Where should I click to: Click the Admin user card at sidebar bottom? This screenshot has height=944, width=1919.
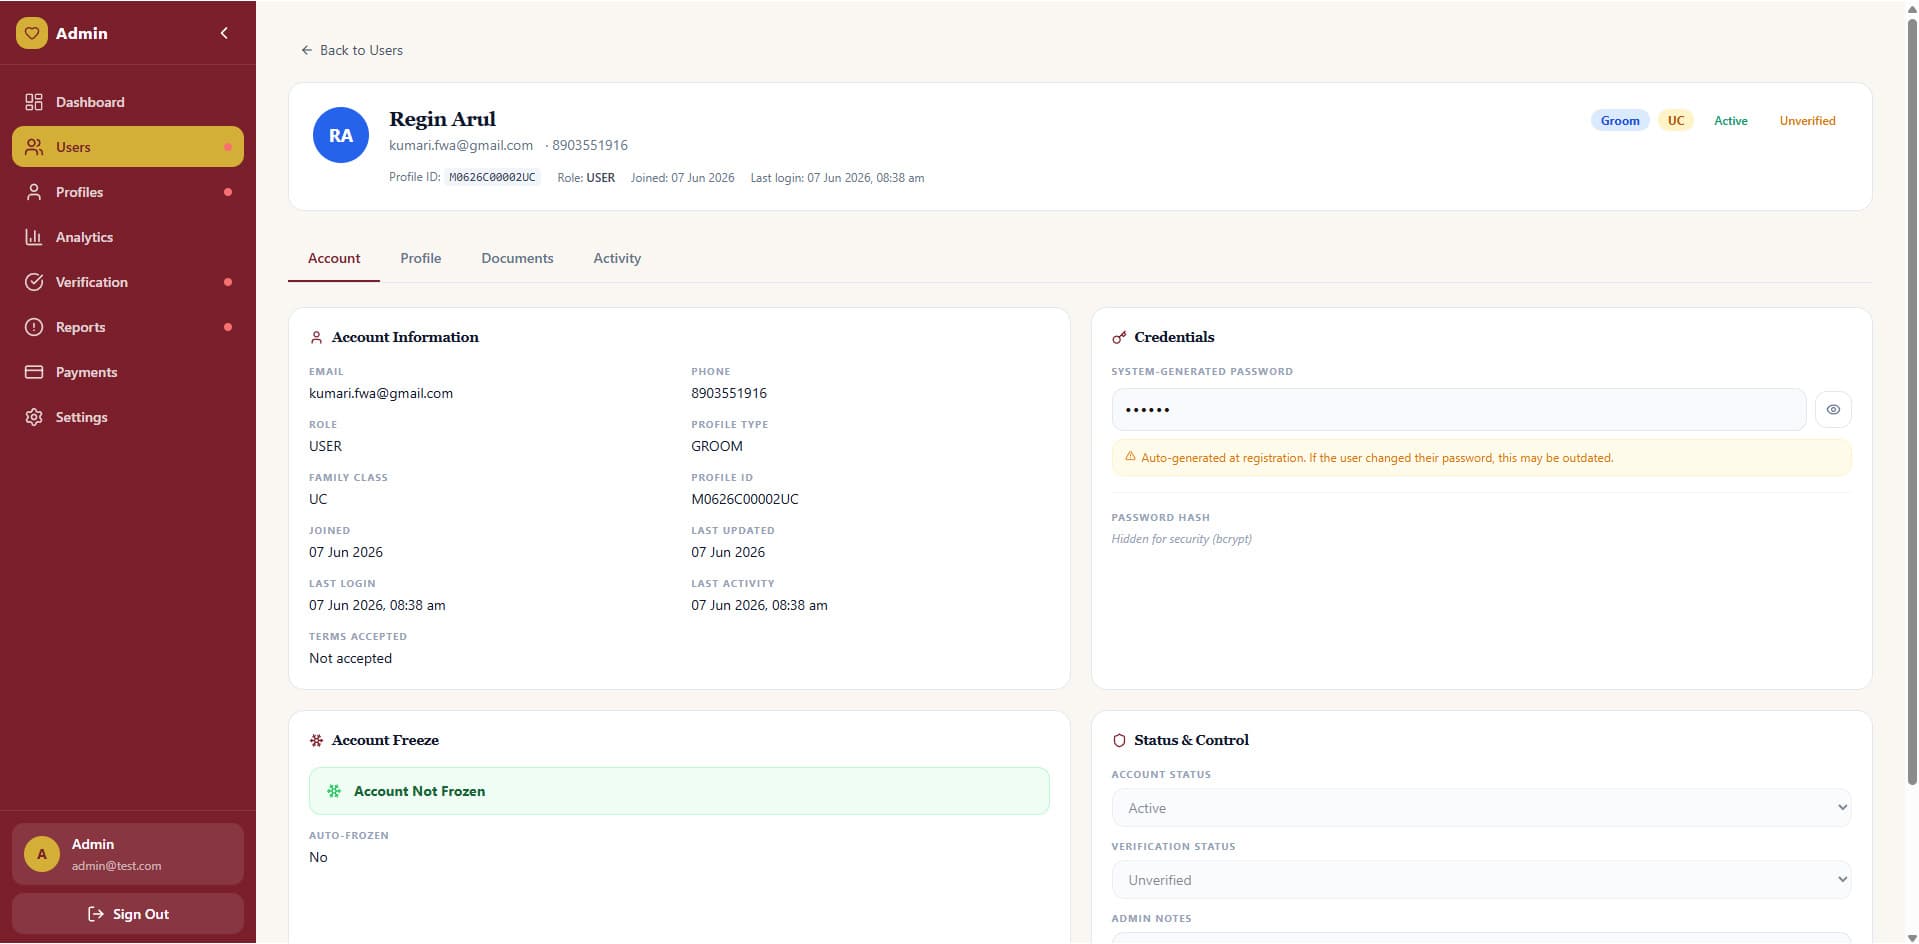128,854
